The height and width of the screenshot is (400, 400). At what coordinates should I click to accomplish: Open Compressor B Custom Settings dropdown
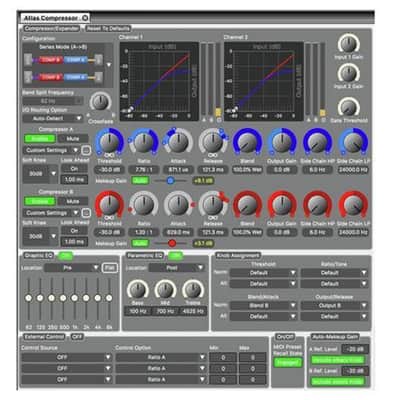tap(51, 213)
